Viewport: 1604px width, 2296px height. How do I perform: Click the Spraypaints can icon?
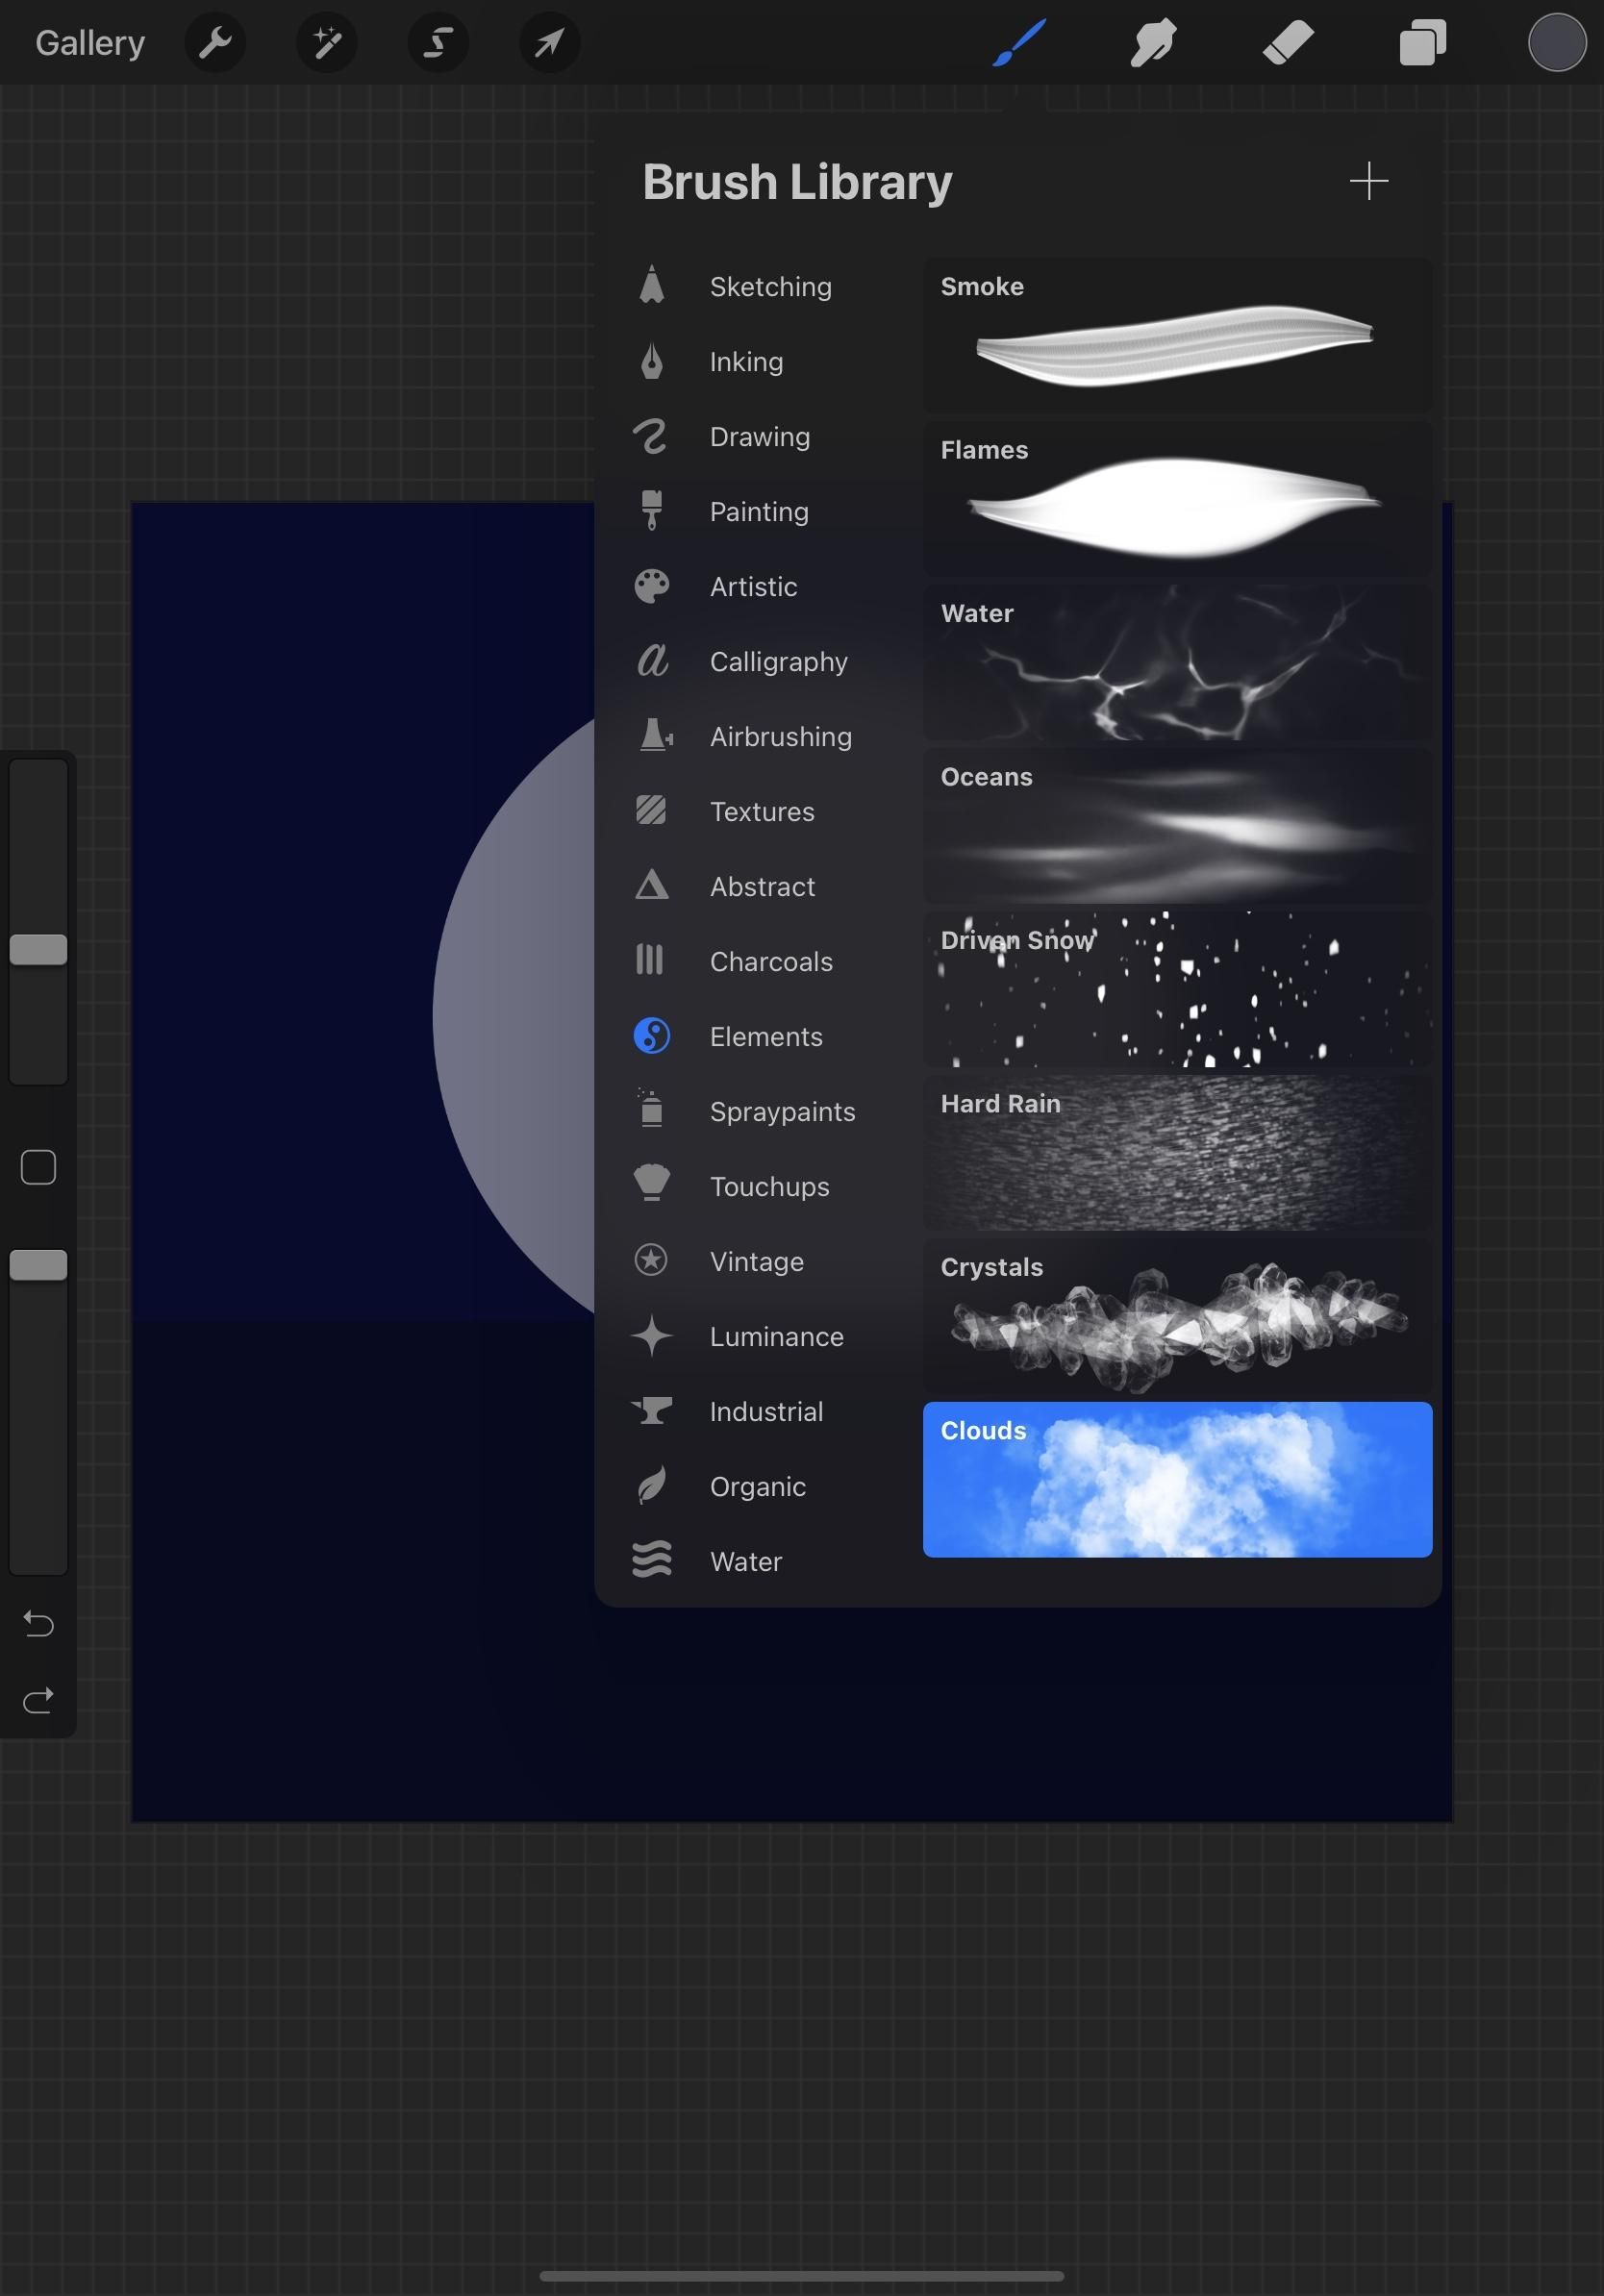coord(651,1109)
